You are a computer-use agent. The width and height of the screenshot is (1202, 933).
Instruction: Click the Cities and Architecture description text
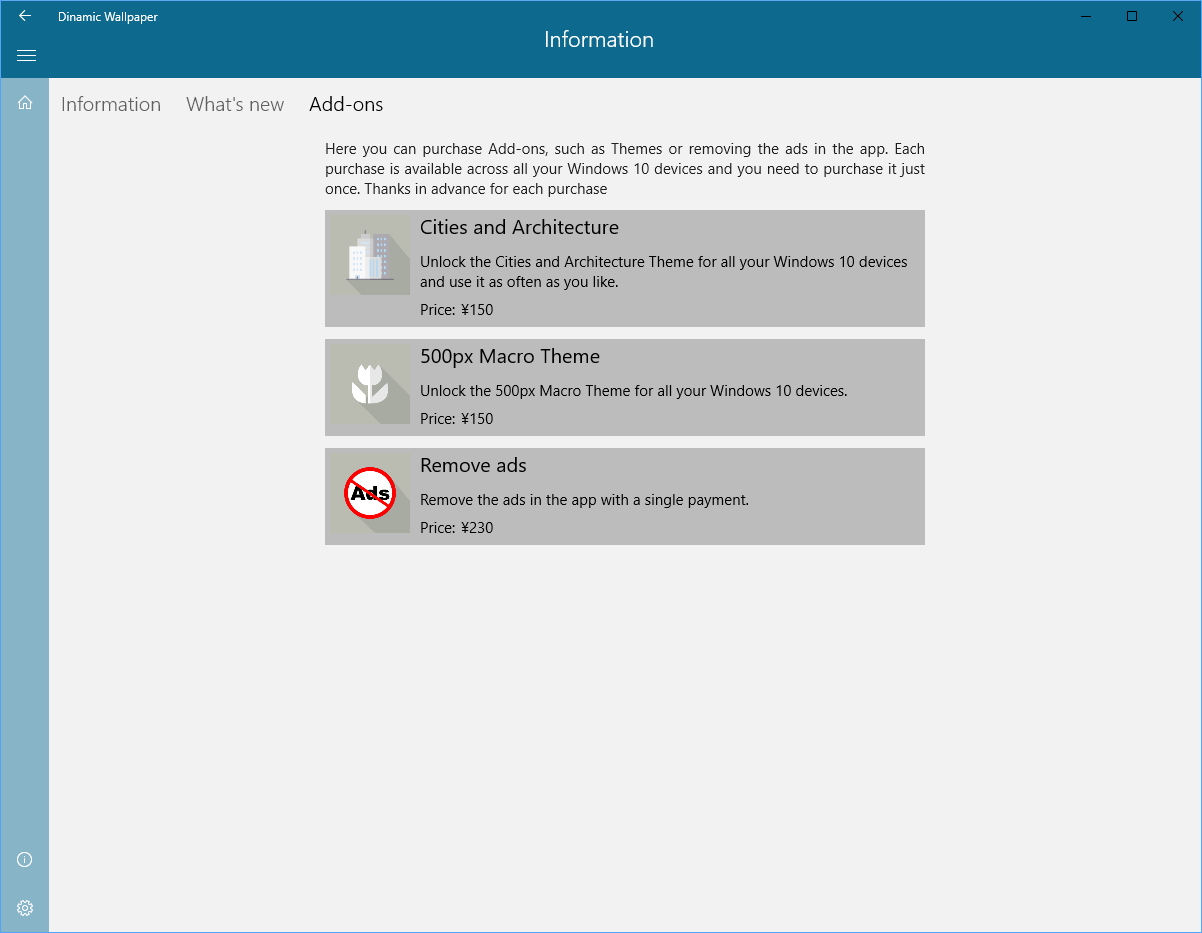coord(664,272)
